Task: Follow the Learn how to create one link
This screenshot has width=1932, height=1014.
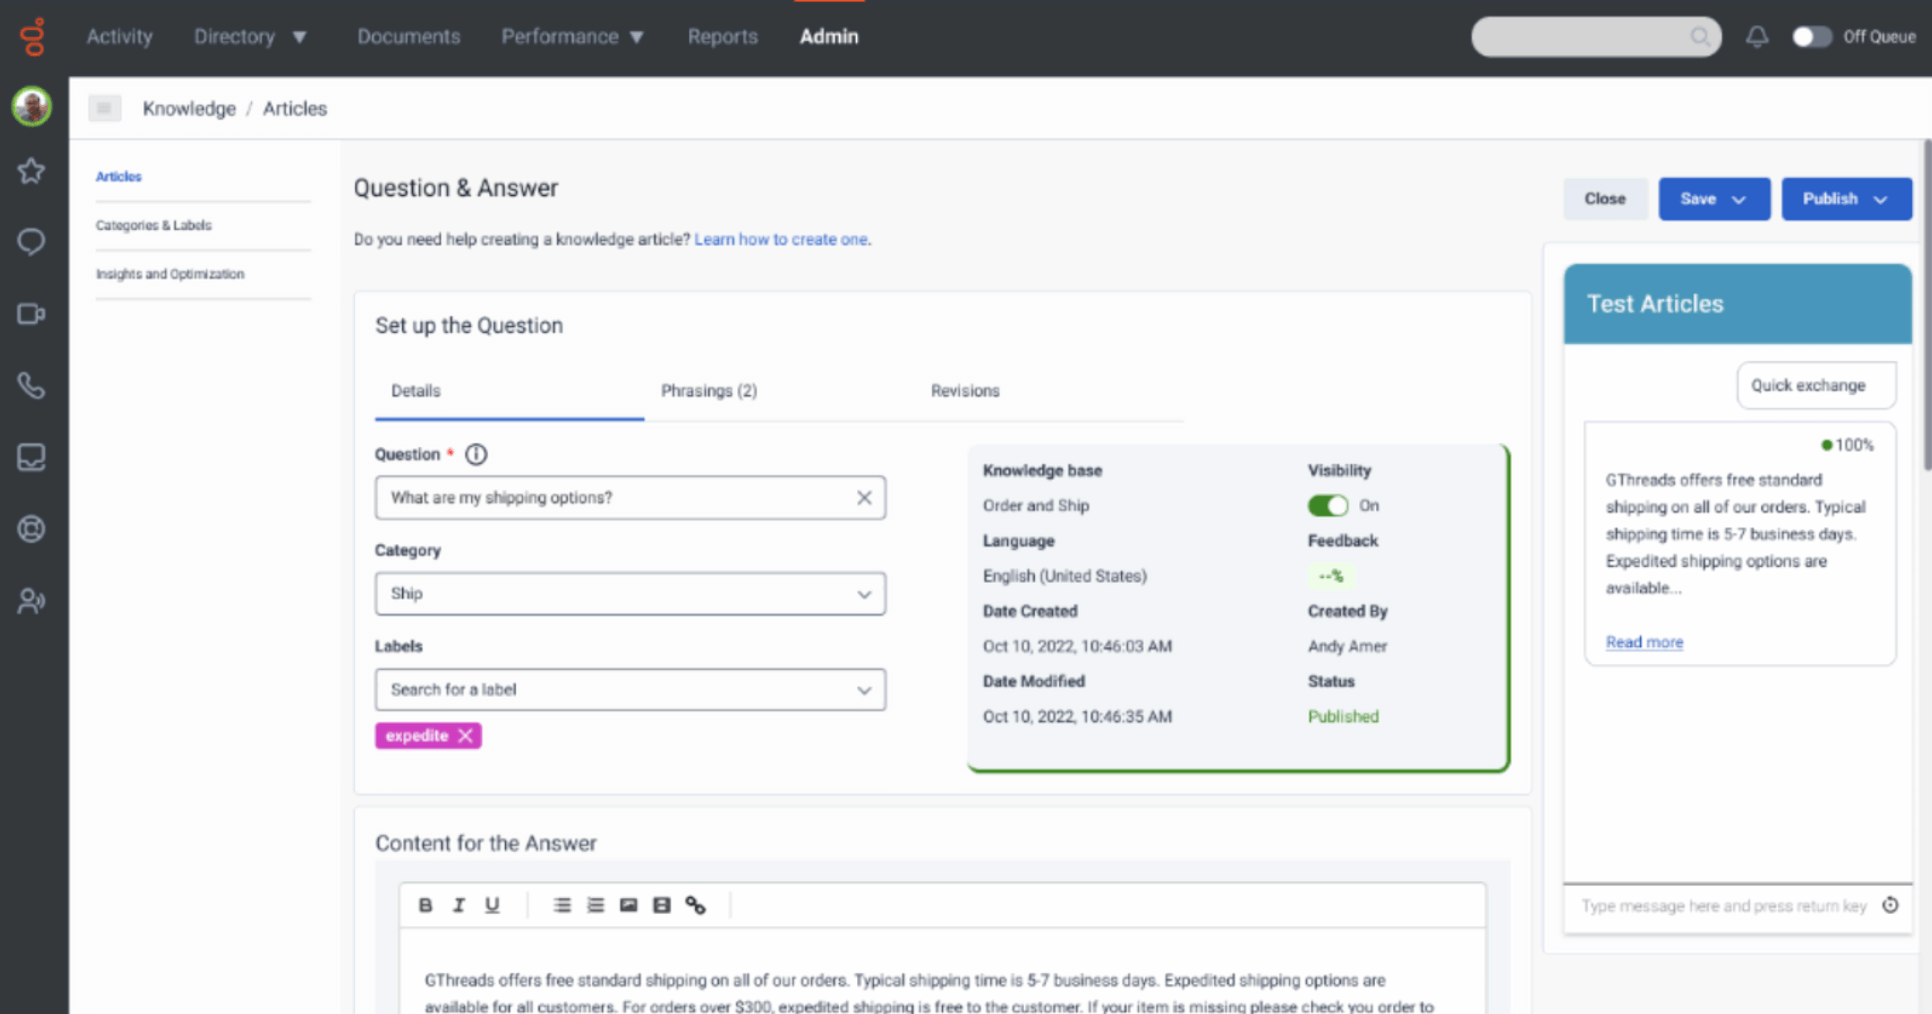Action: tap(780, 240)
